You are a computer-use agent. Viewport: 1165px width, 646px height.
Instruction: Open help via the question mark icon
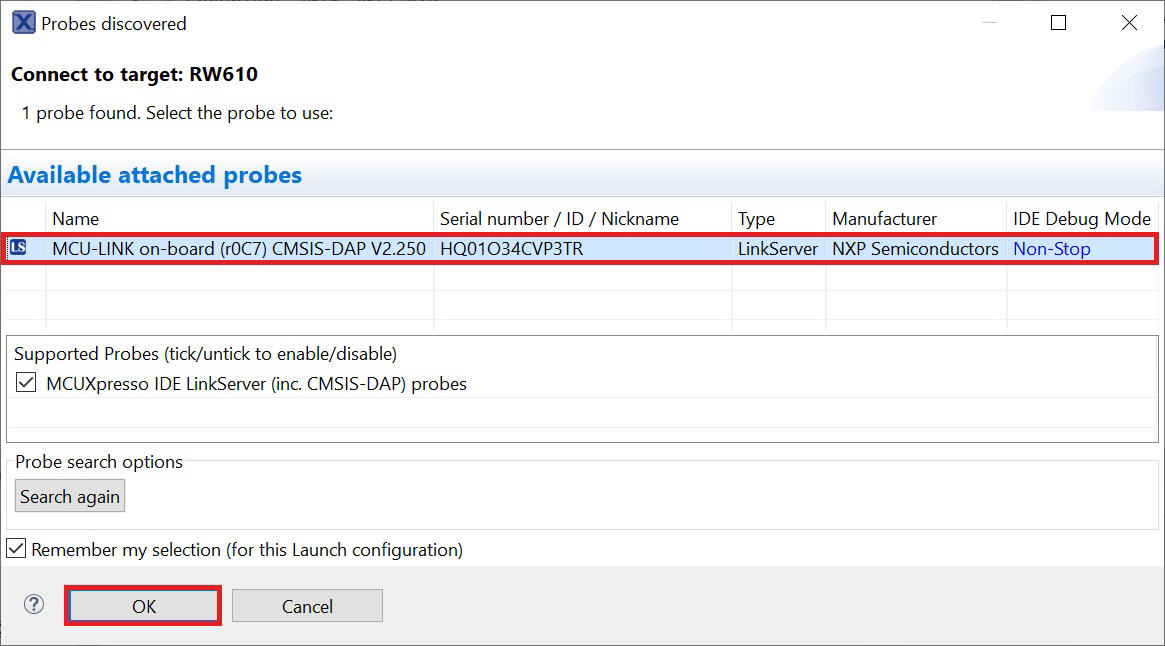[34, 604]
